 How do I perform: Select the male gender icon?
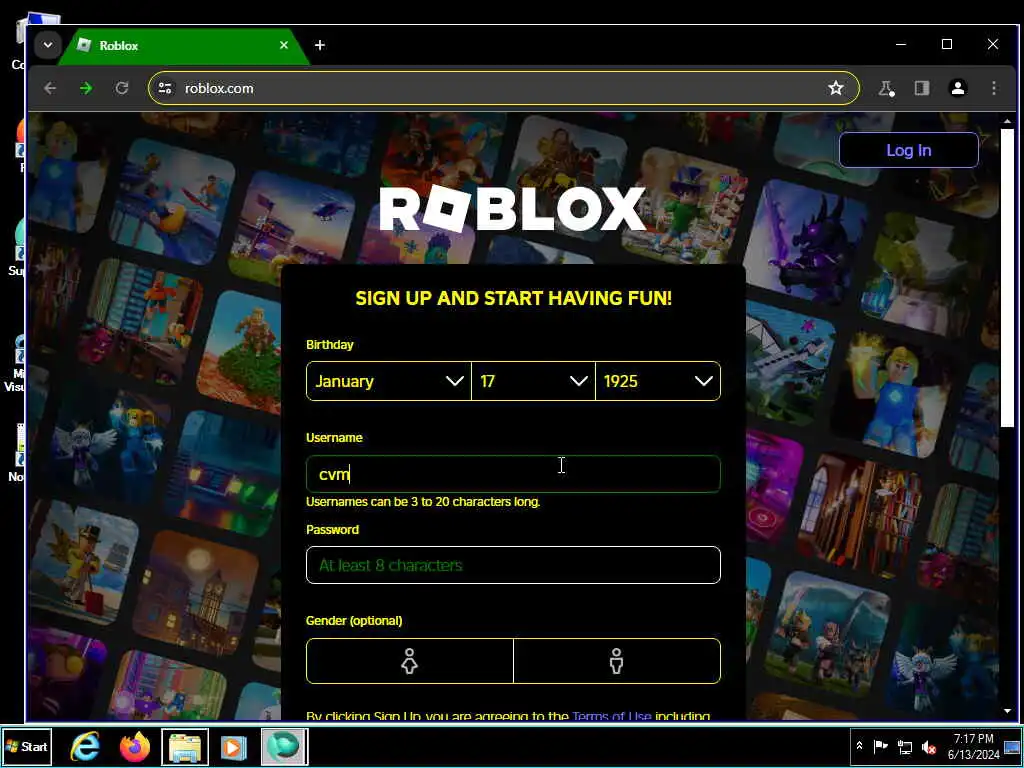point(616,661)
